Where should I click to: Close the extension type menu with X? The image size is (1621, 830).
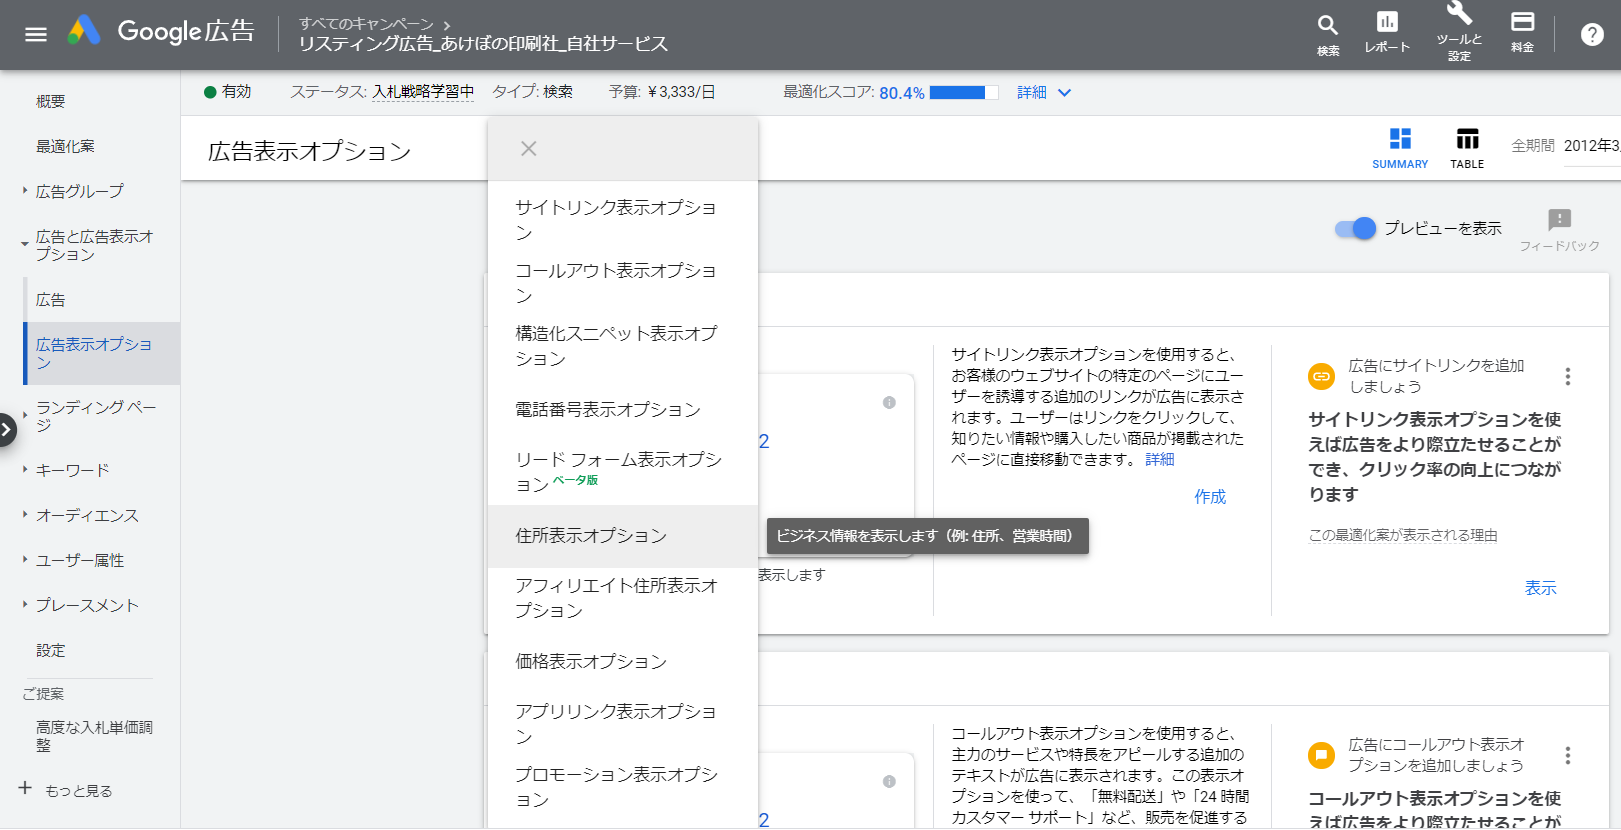[529, 149]
